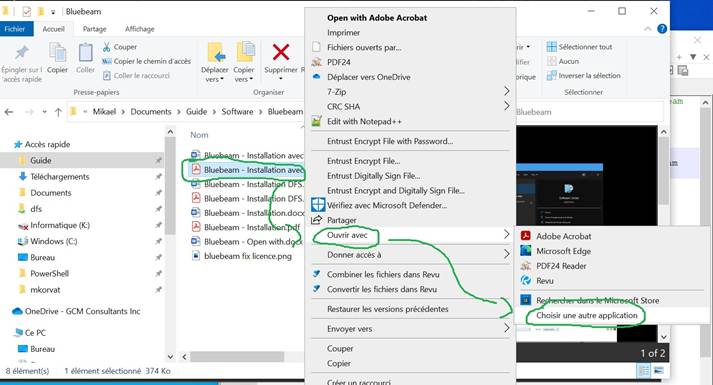The width and height of the screenshot is (713, 385).
Task: Expand the Donner accès à submenu arrow
Action: point(507,254)
